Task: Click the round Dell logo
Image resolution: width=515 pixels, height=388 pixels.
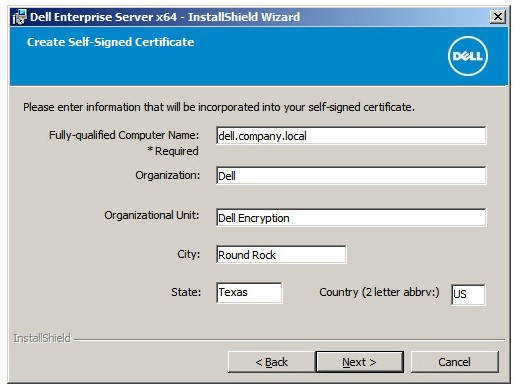Action: tap(467, 56)
